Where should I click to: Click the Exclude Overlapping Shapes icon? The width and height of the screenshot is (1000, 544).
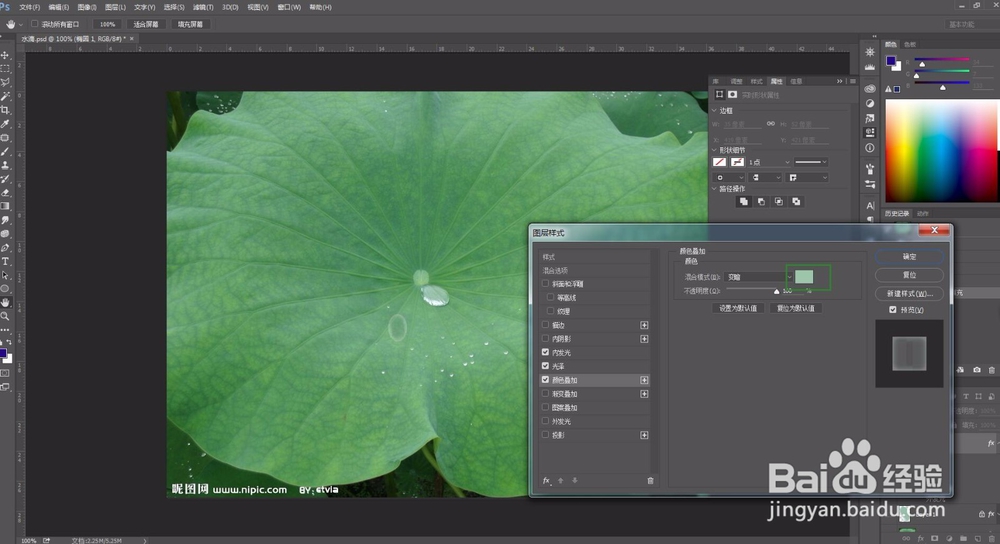coord(796,202)
